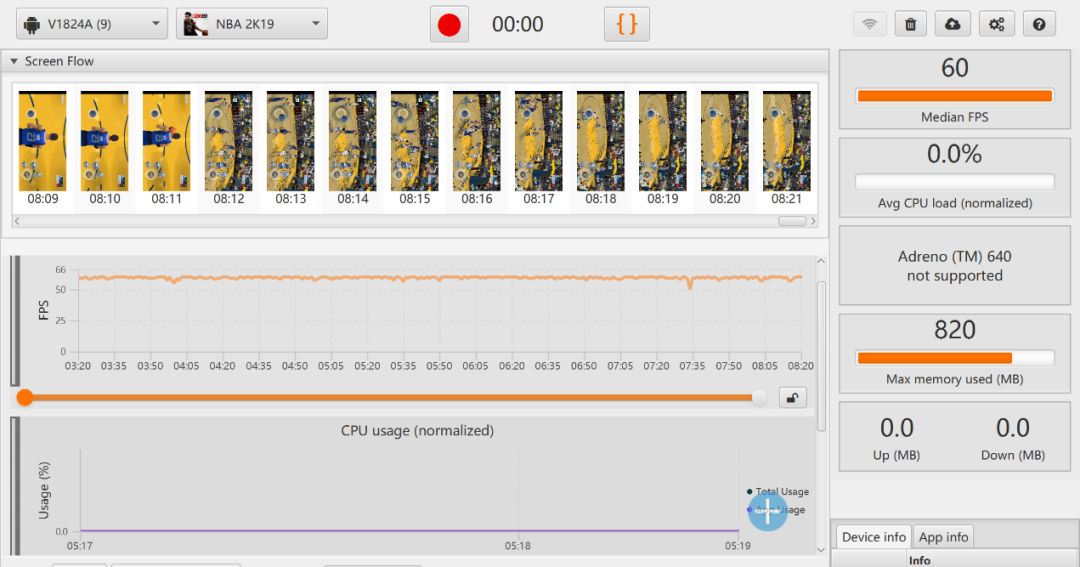The image size is (1080, 567).
Task: Click the charts panel scroll down arrow
Action: click(x=820, y=549)
